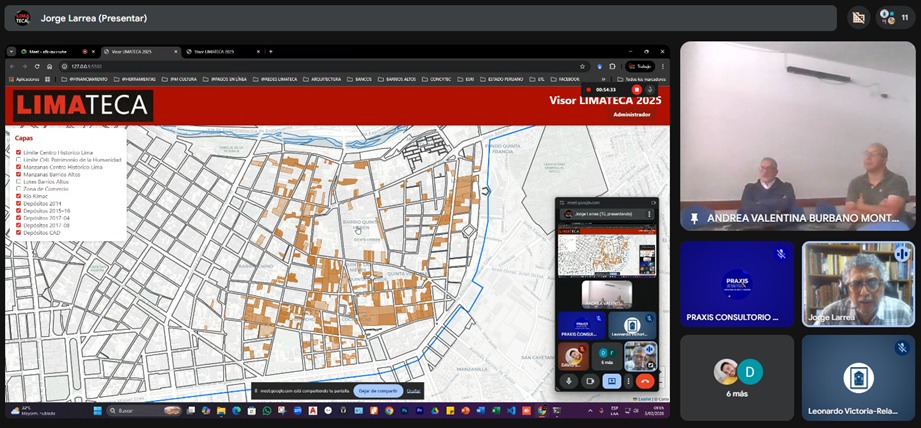Toggle Depósitos 2017-04 layer
The image size is (921, 428).
pyautogui.click(x=19, y=218)
